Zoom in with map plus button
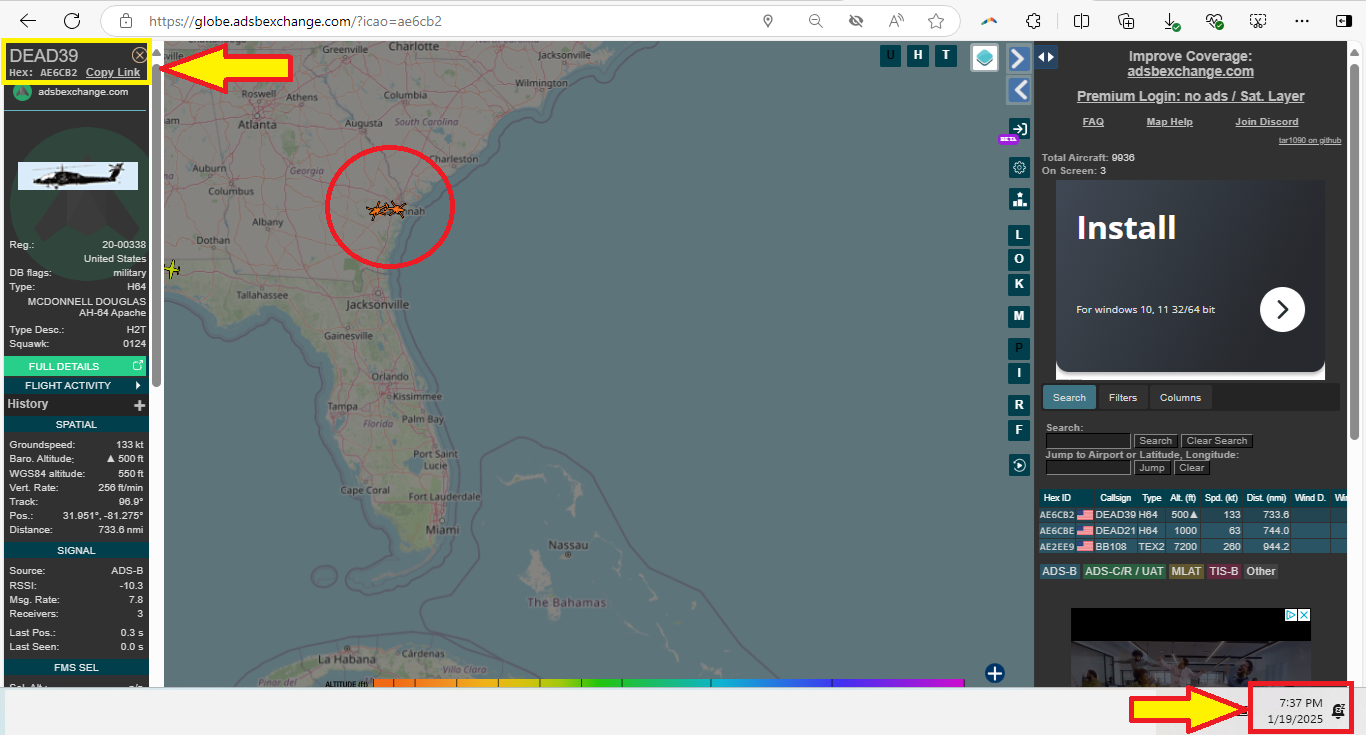This screenshot has width=1366, height=735. [995, 673]
